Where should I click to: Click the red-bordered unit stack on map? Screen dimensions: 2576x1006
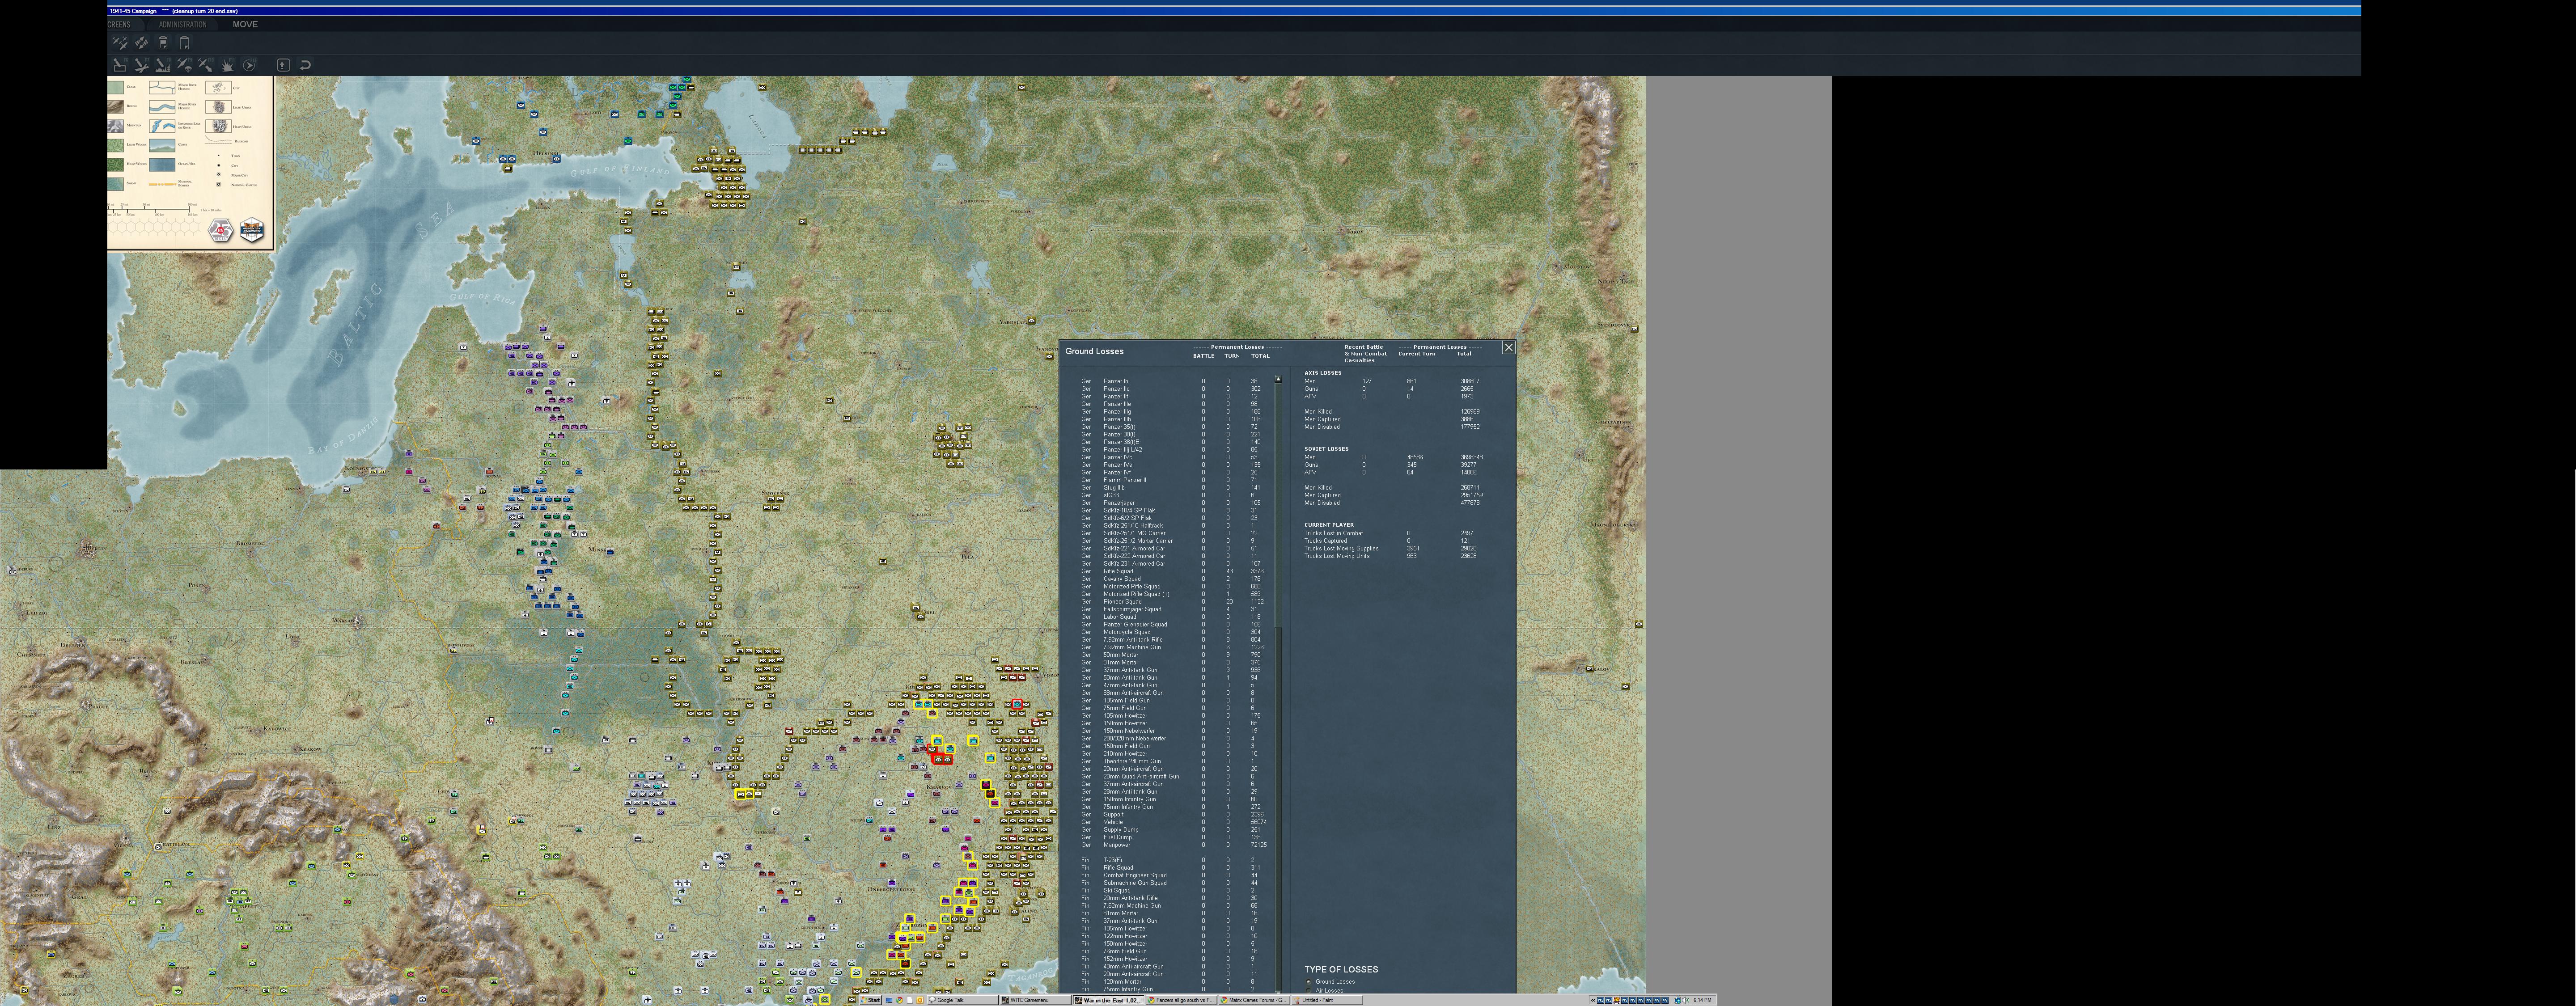coord(941,759)
